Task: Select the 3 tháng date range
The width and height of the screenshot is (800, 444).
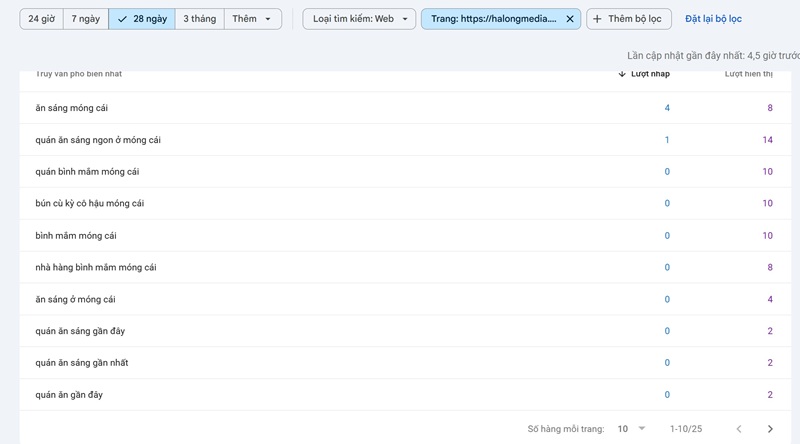Action: tap(201, 19)
